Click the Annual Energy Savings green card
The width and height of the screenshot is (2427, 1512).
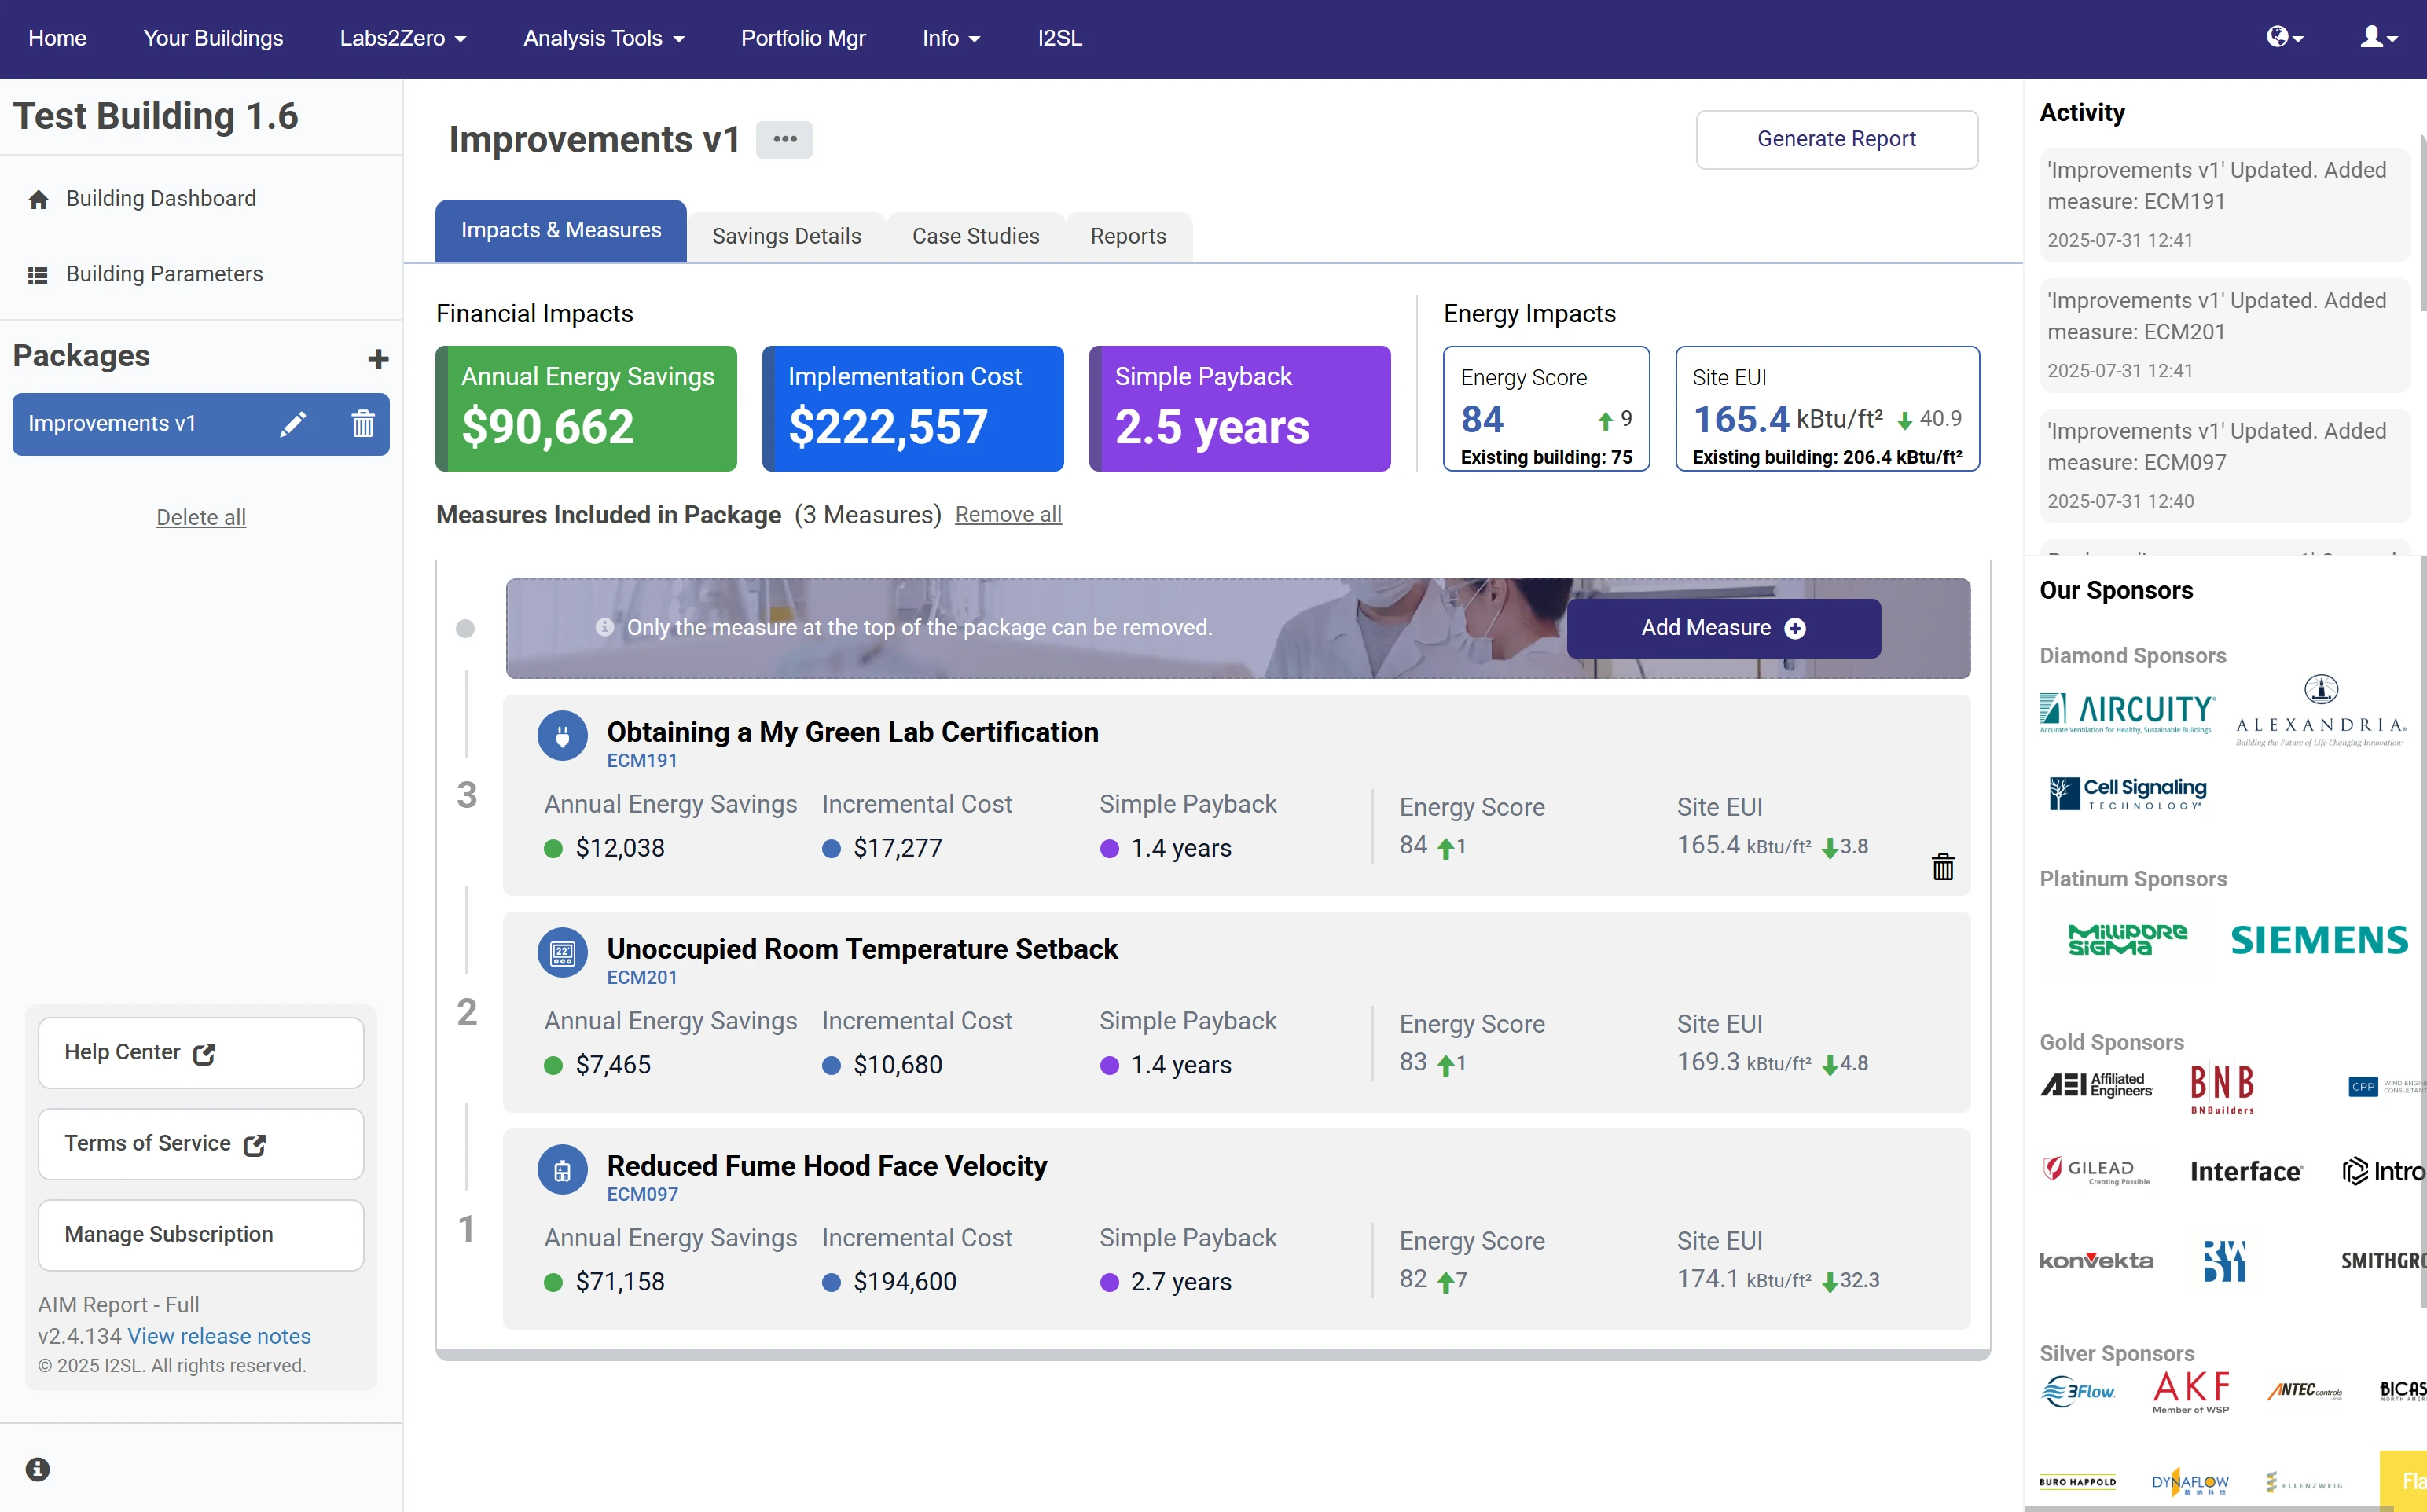pos(586,408)
